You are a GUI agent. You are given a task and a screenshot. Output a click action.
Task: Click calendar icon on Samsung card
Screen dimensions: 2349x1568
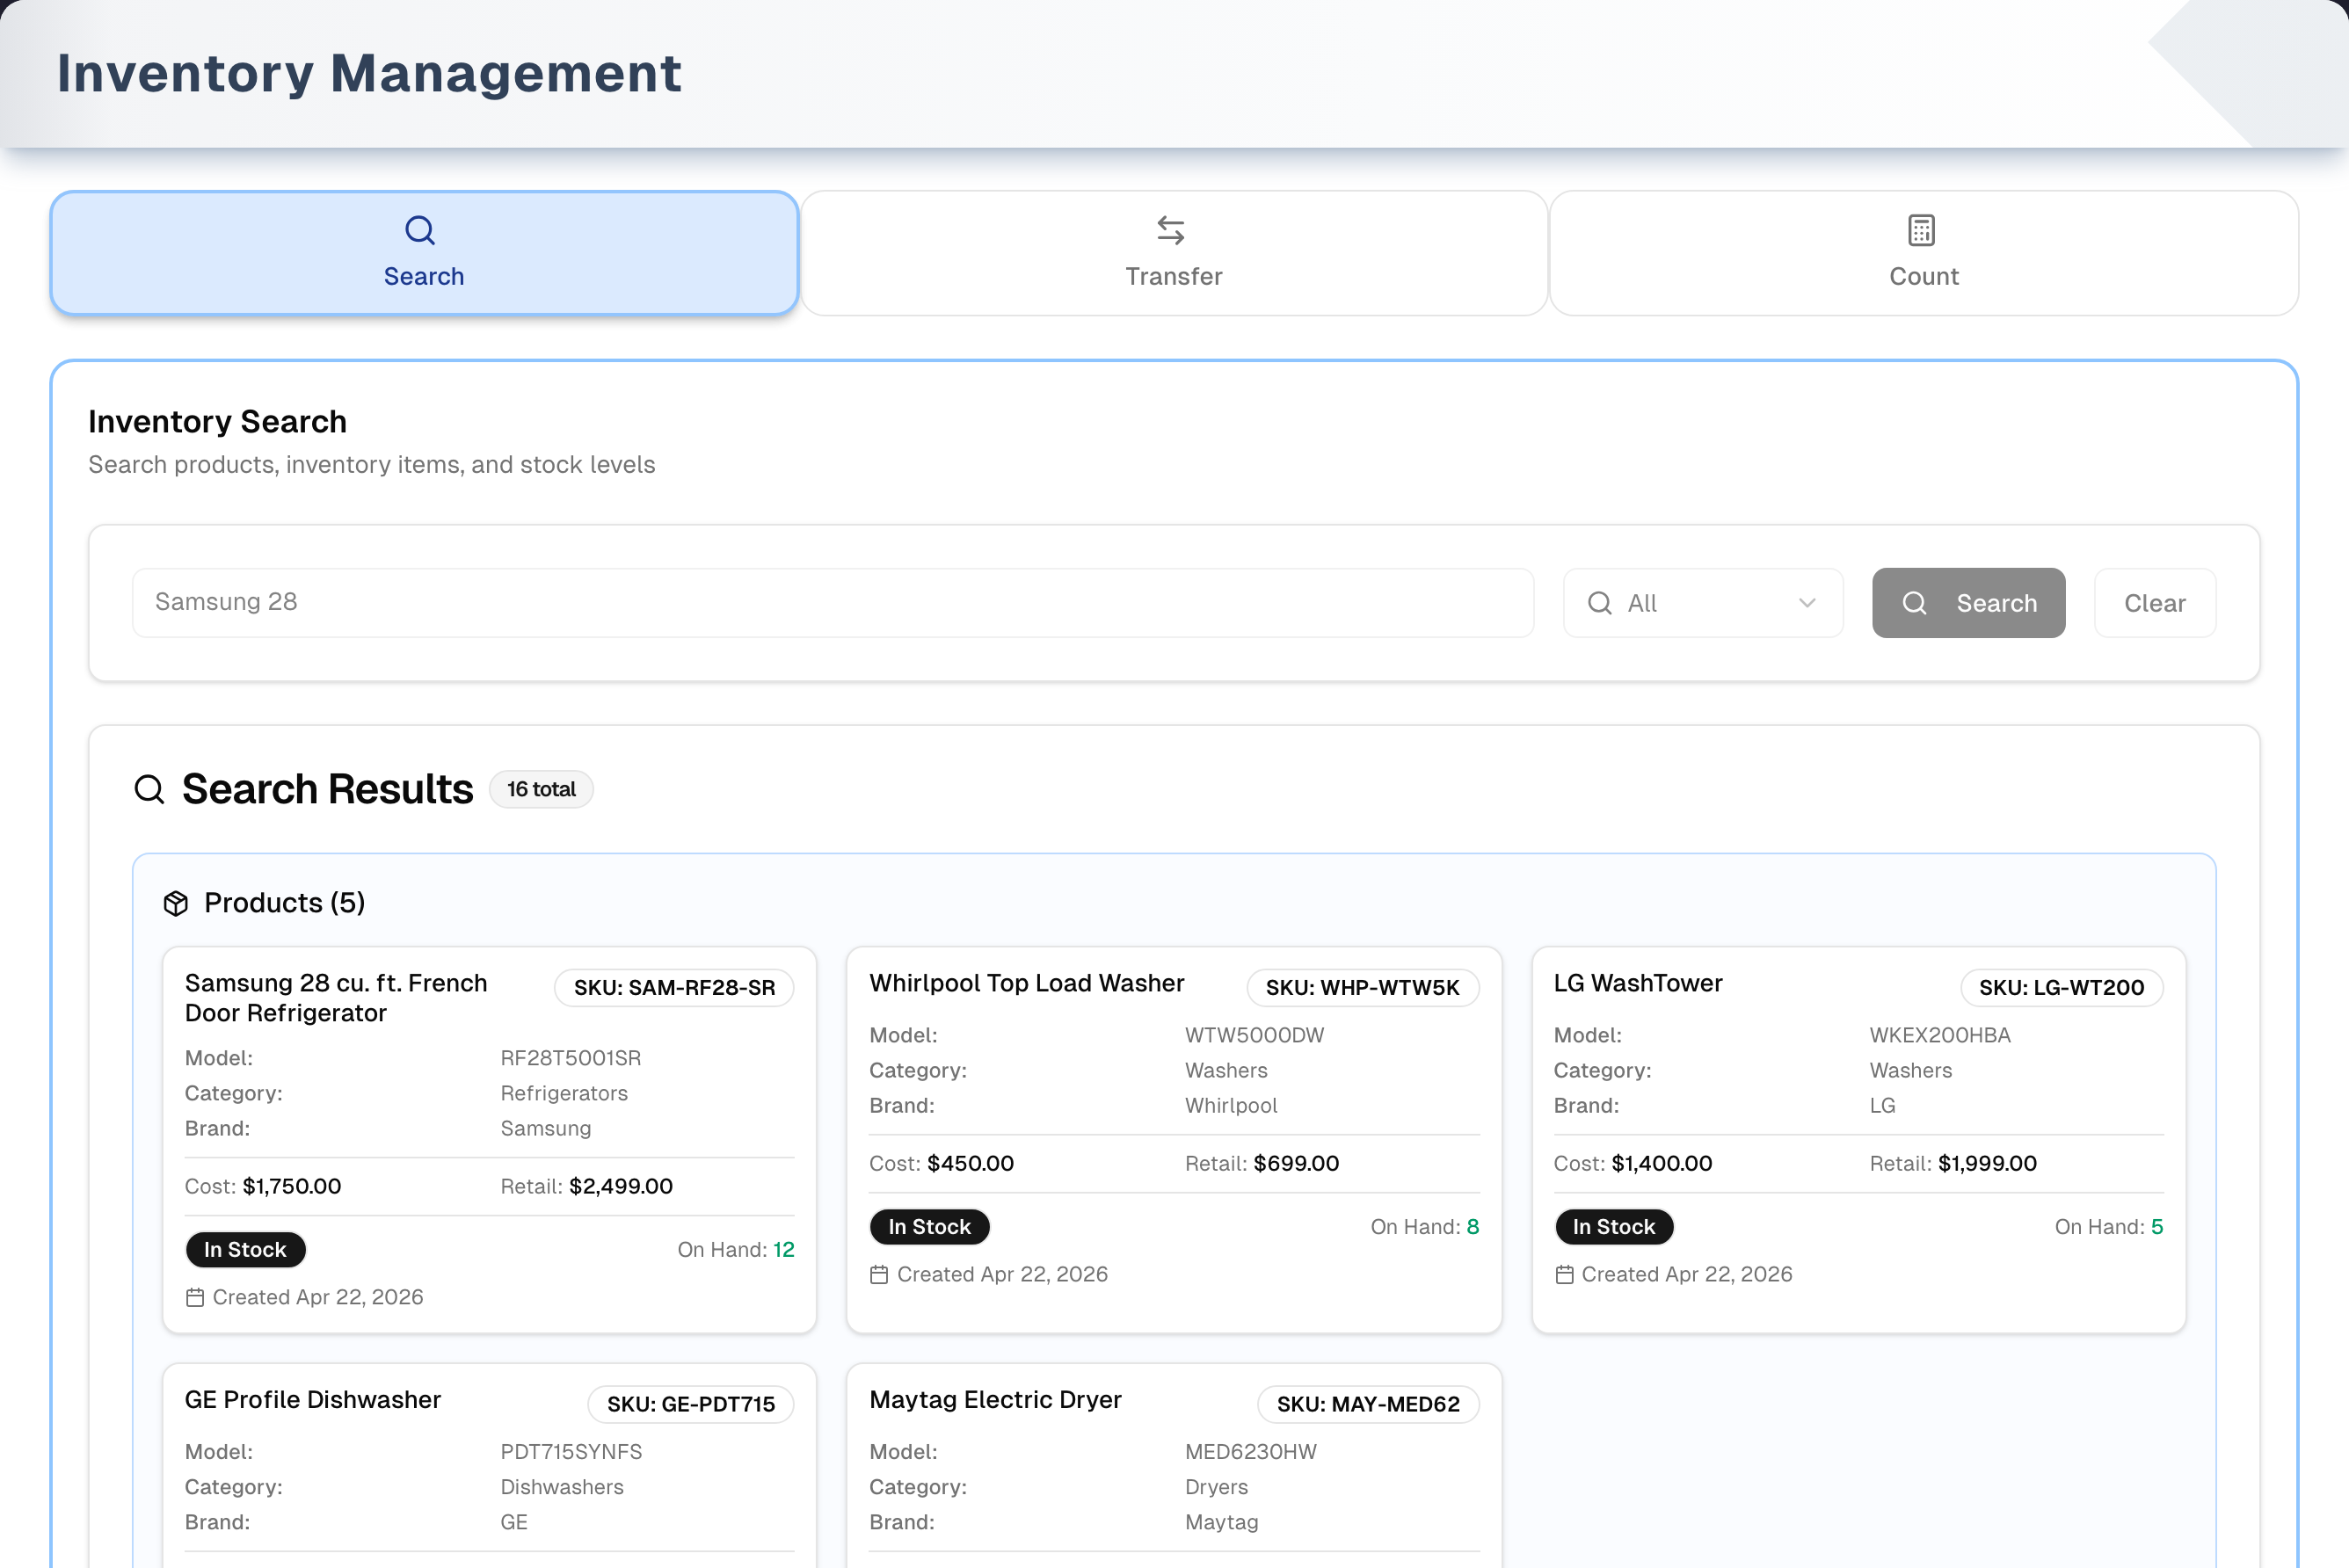[x=195, y=1297]
